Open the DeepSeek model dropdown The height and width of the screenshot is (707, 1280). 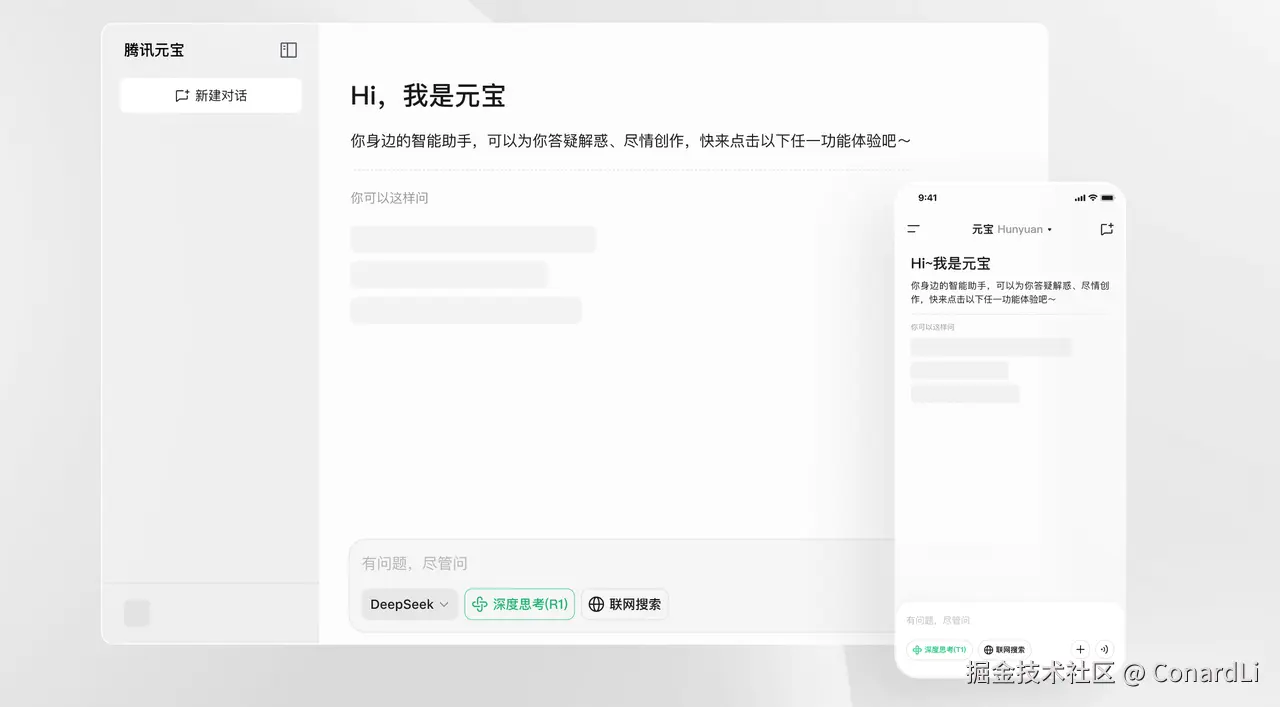409,604
